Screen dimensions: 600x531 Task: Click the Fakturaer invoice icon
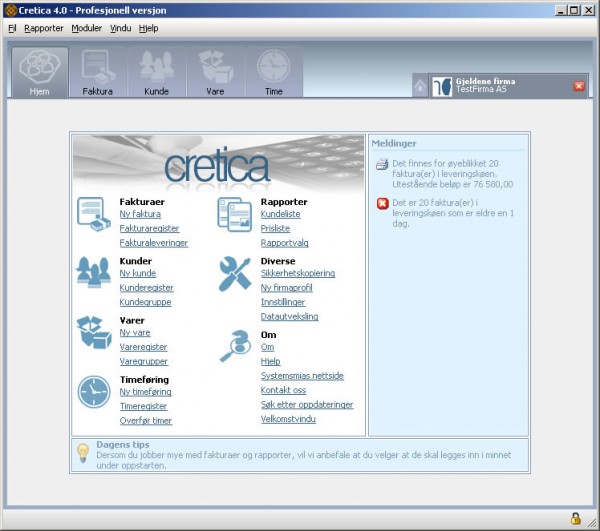tap(94, 214)
